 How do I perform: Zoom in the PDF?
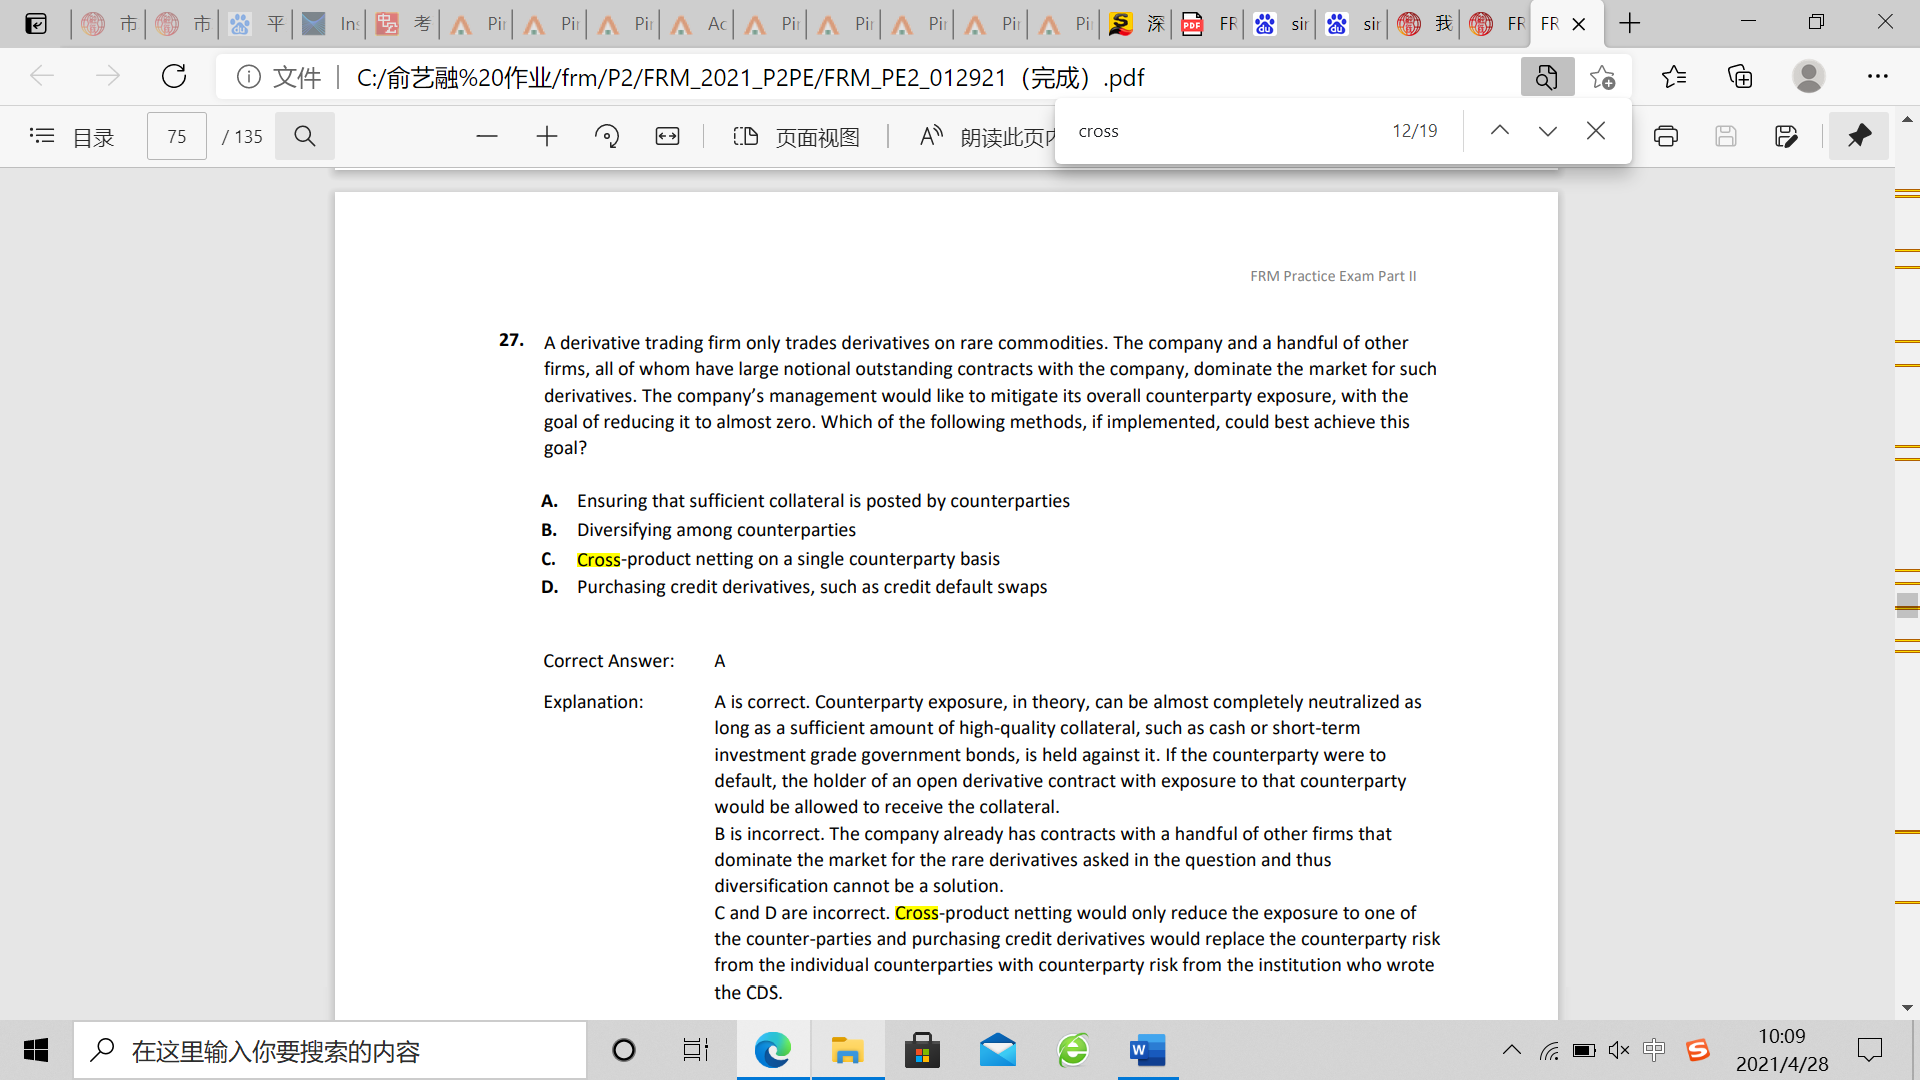(x=547, y=136)
